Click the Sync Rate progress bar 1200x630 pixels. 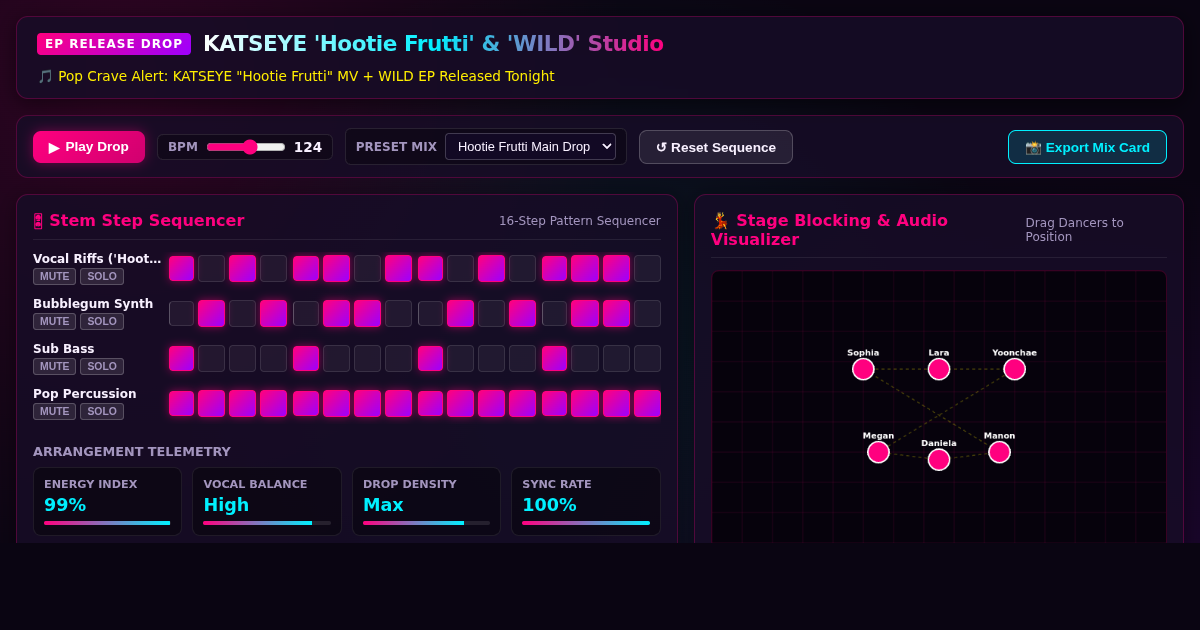tap(586, 523)
